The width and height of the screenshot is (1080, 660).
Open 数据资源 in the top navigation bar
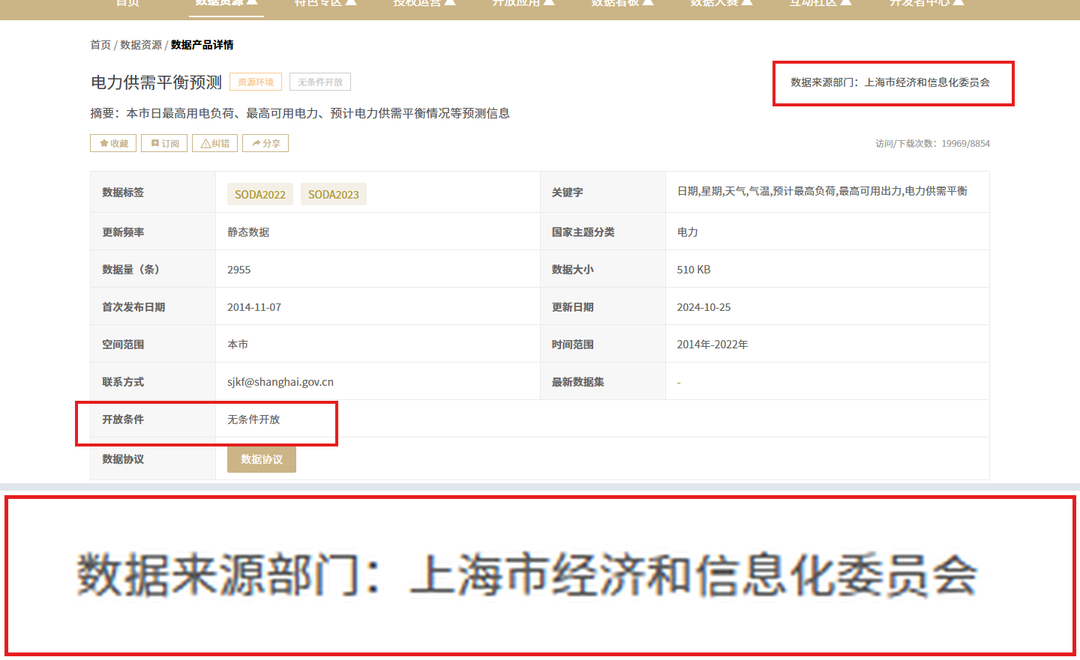pos(226,4)
